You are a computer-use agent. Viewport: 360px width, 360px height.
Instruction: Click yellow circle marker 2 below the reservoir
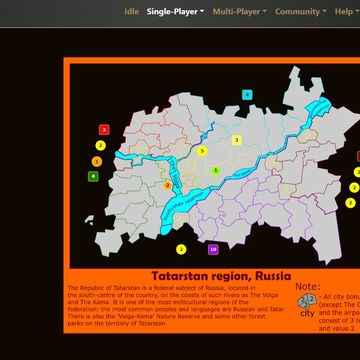click(181, 249)
